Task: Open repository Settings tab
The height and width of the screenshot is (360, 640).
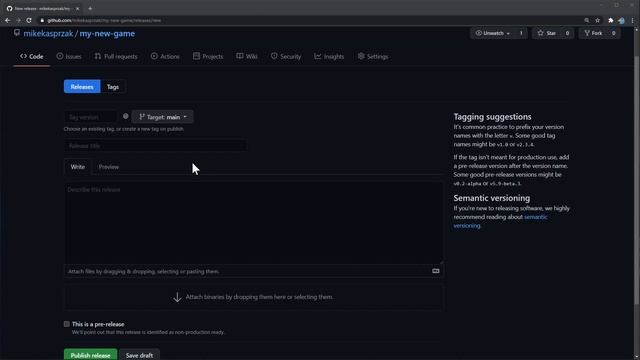Action: point(373,56)
